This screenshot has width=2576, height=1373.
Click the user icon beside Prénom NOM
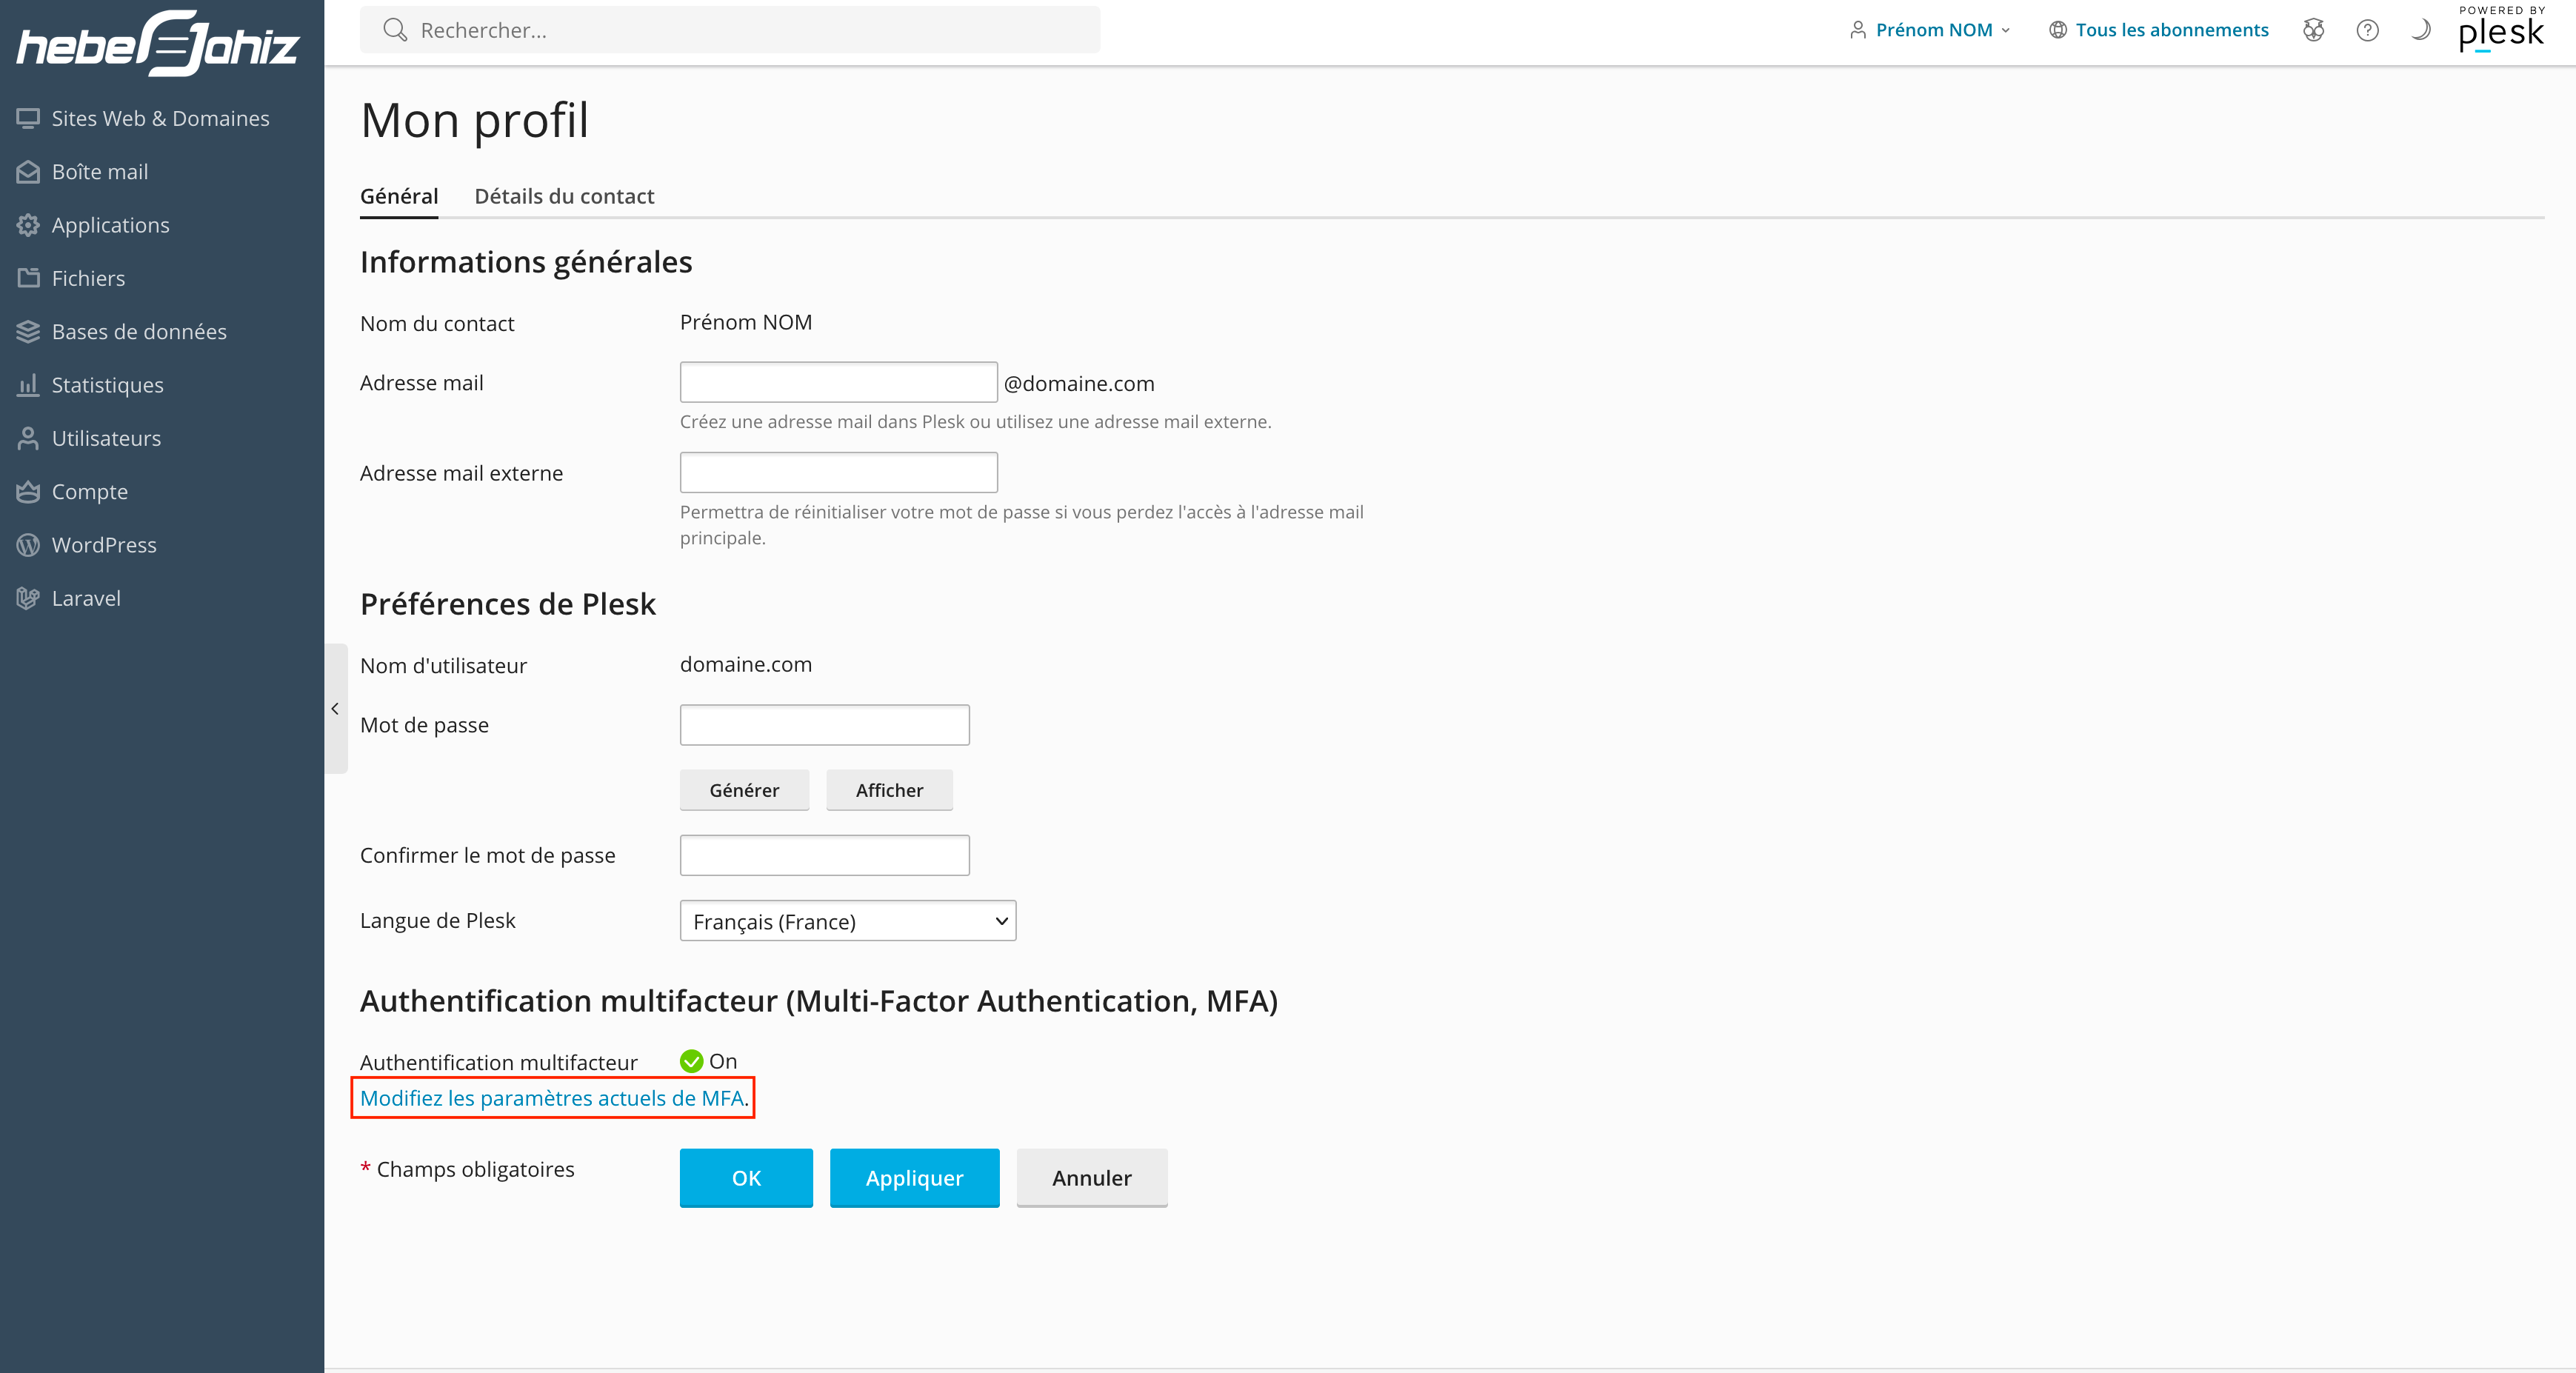tap(1858, 30)
